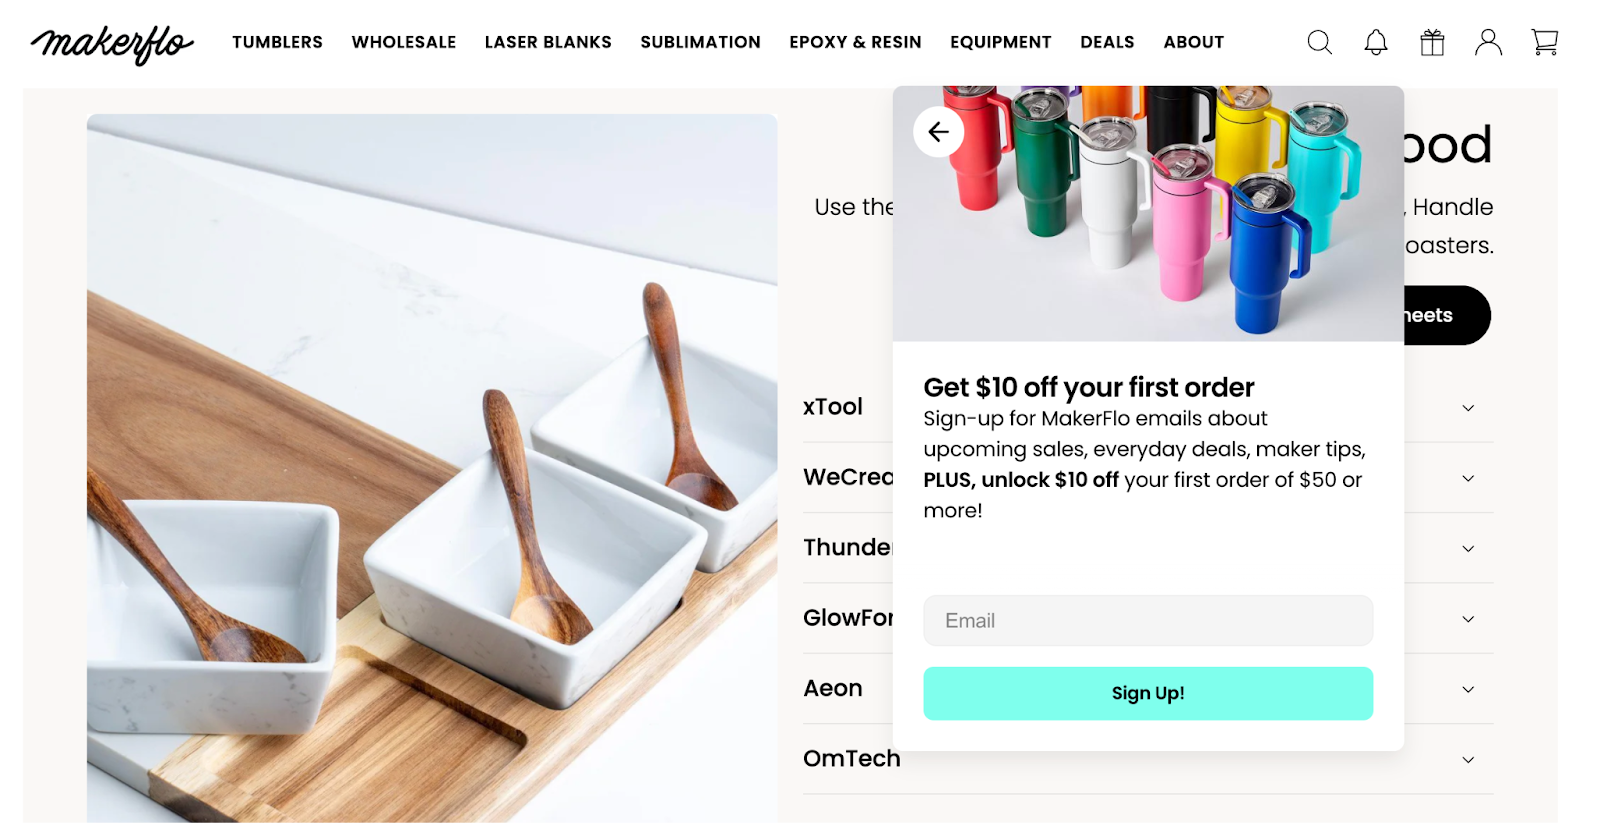
Task: Open the gift rewards icon
Action: 1432,42
